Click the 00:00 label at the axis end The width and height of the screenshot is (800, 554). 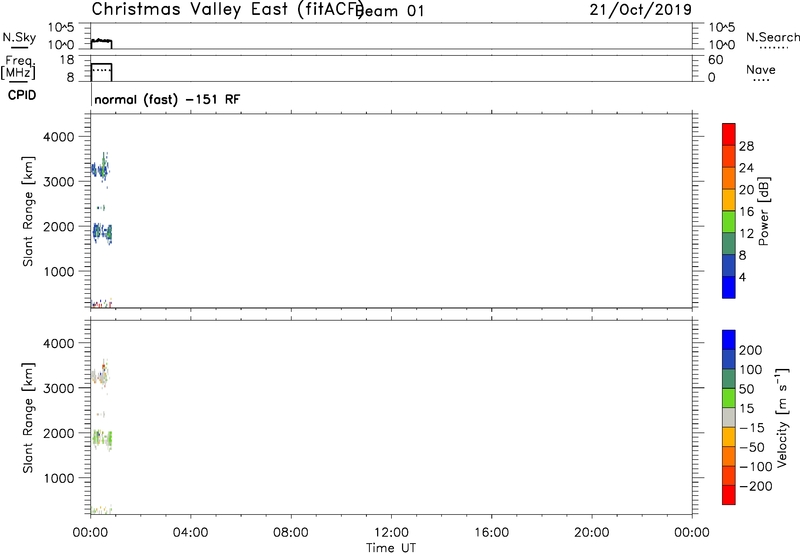[692, 533]
